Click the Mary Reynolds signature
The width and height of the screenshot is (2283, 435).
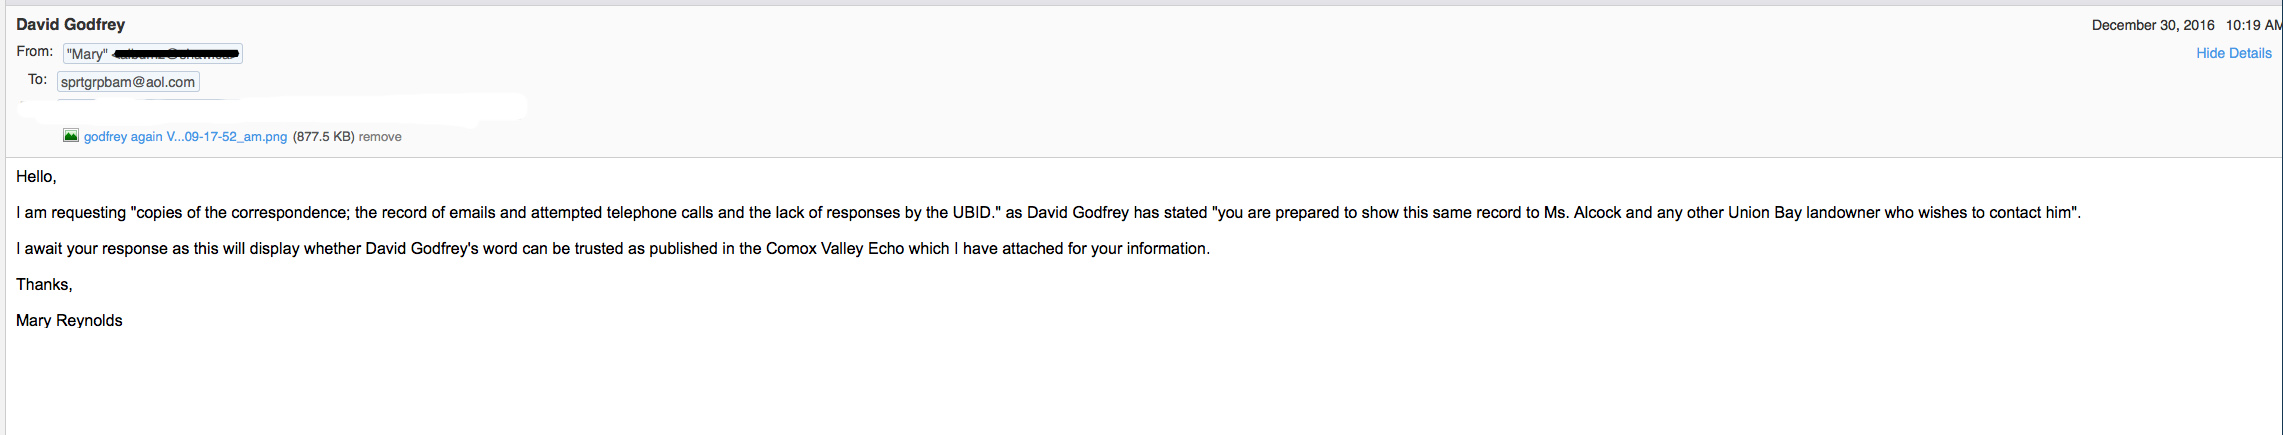point(69,321)
